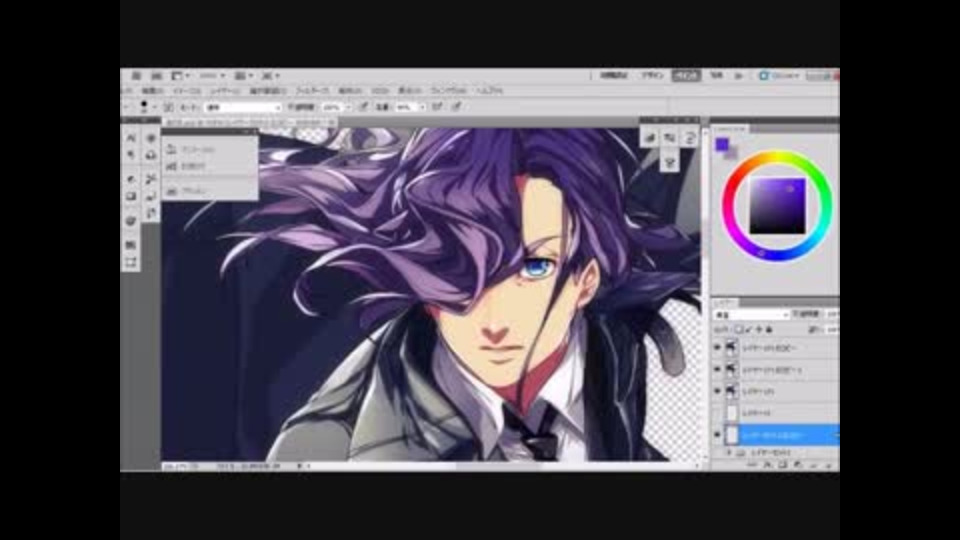Screen dimensions: 960x540
Task: Toggle the Brush panel from the options bar
Action: pos(168,107)
